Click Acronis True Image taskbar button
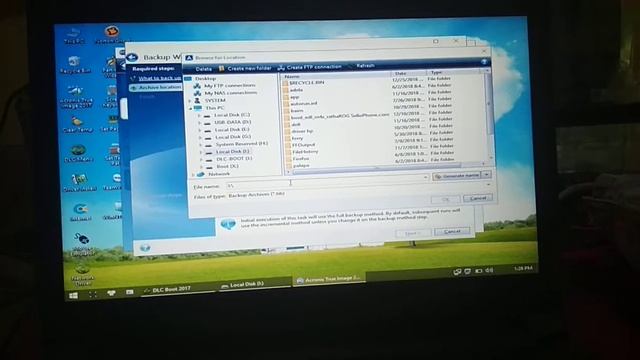Screen dimensions: 640x360 click(x=329, y=280)
